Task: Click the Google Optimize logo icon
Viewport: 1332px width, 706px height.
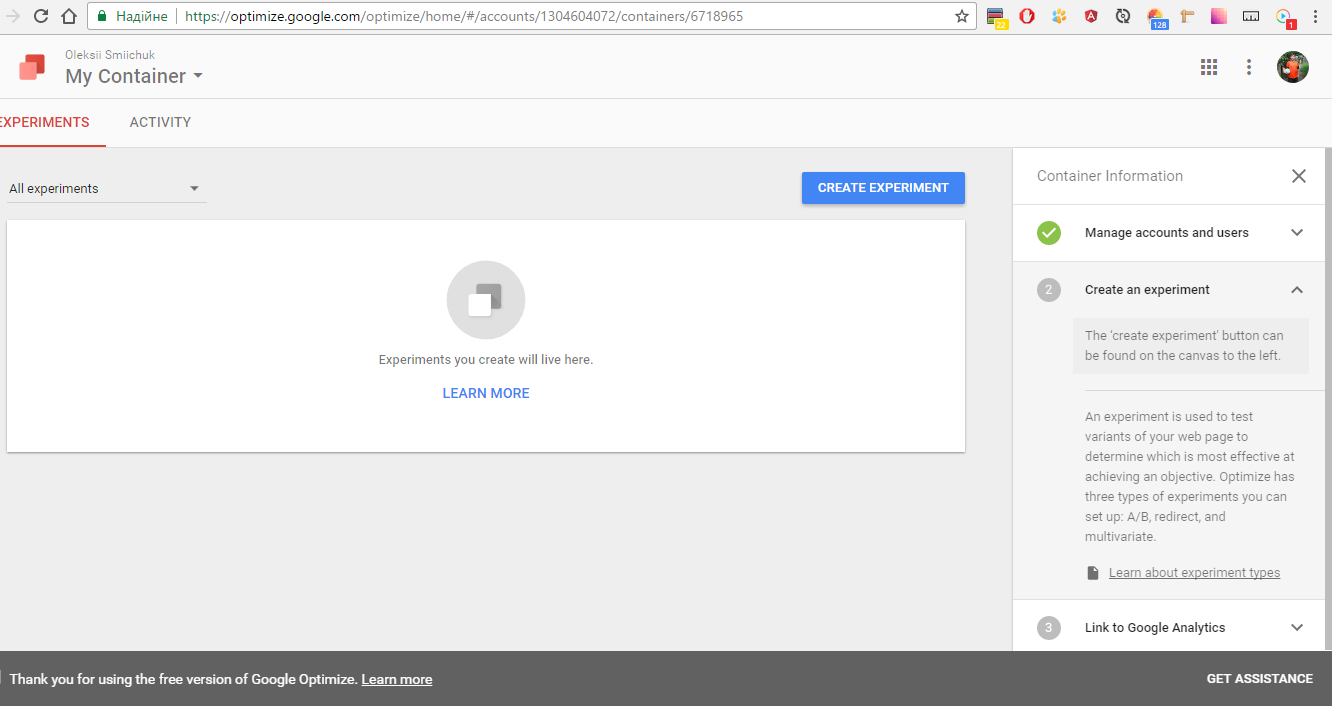Action: pyautogui.click(x=32, y=67)
